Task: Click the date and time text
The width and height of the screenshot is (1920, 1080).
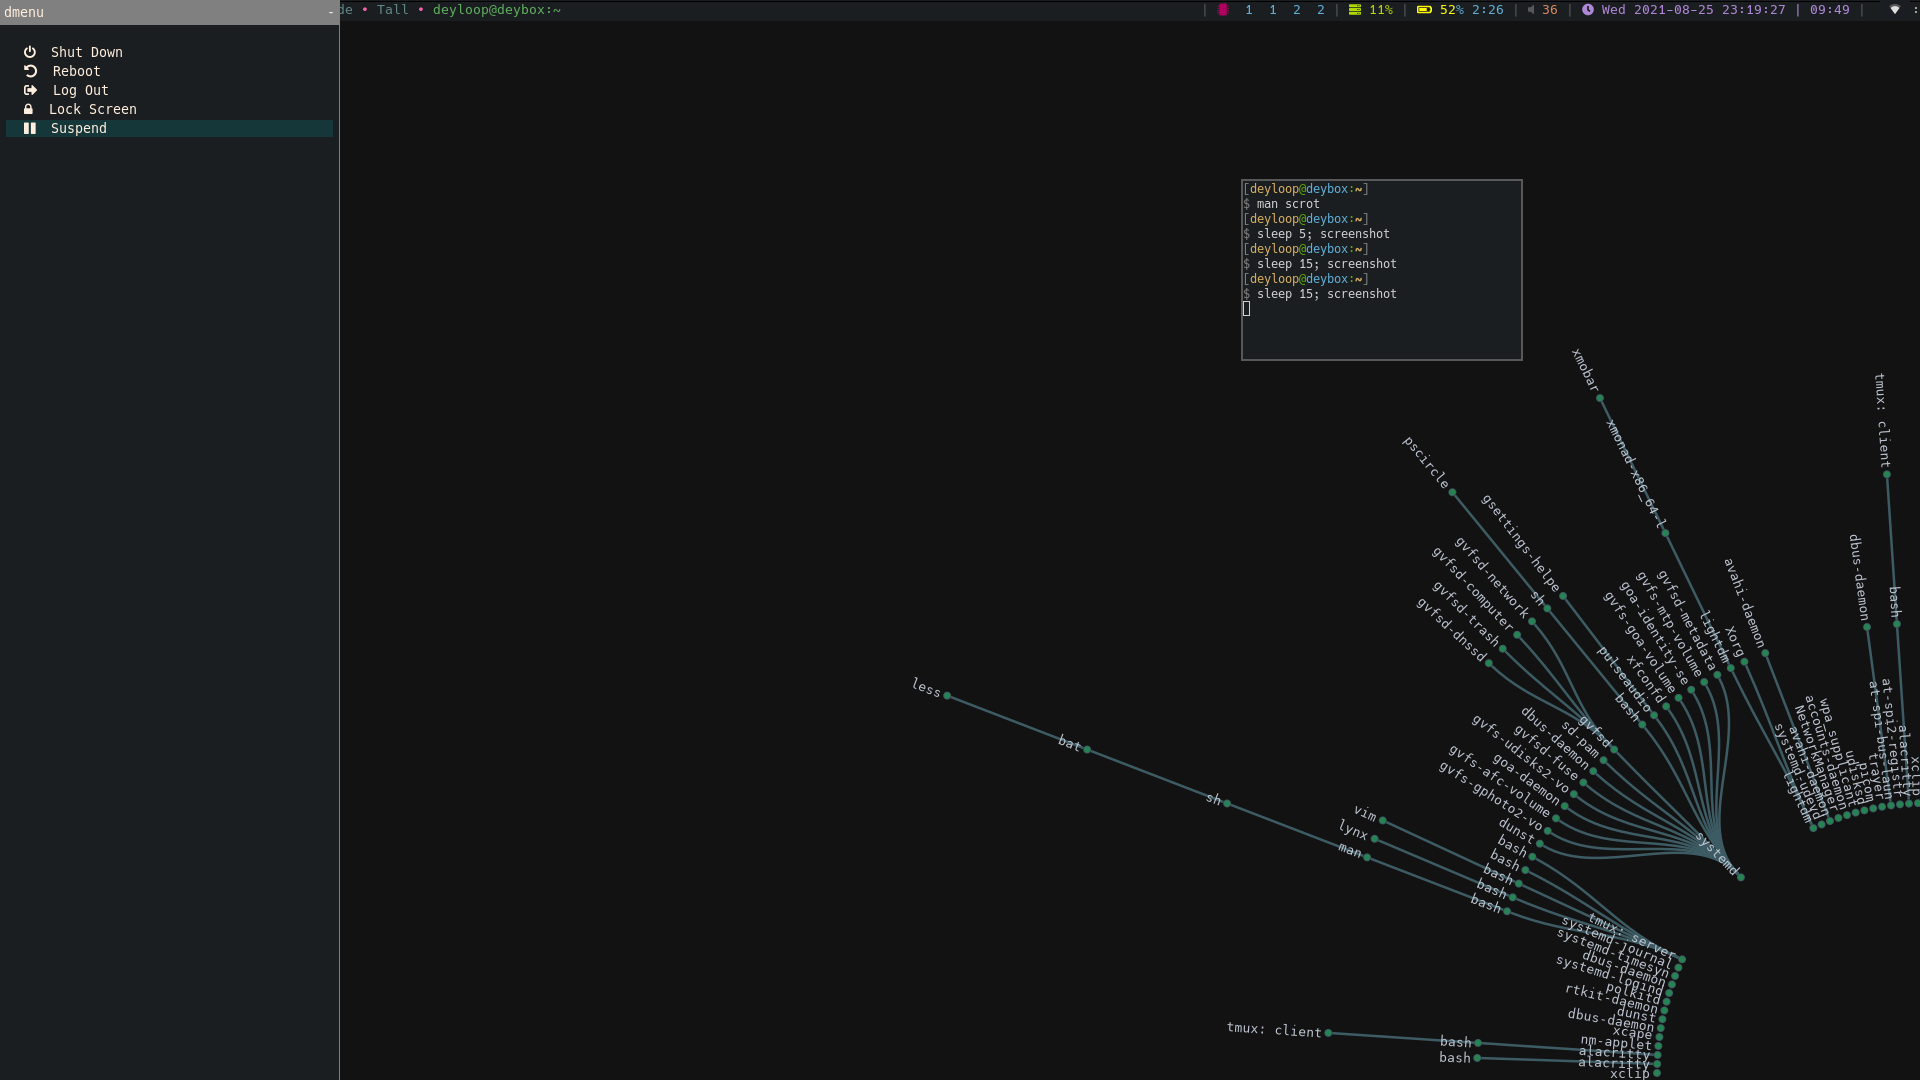Action: (1693, 10)
